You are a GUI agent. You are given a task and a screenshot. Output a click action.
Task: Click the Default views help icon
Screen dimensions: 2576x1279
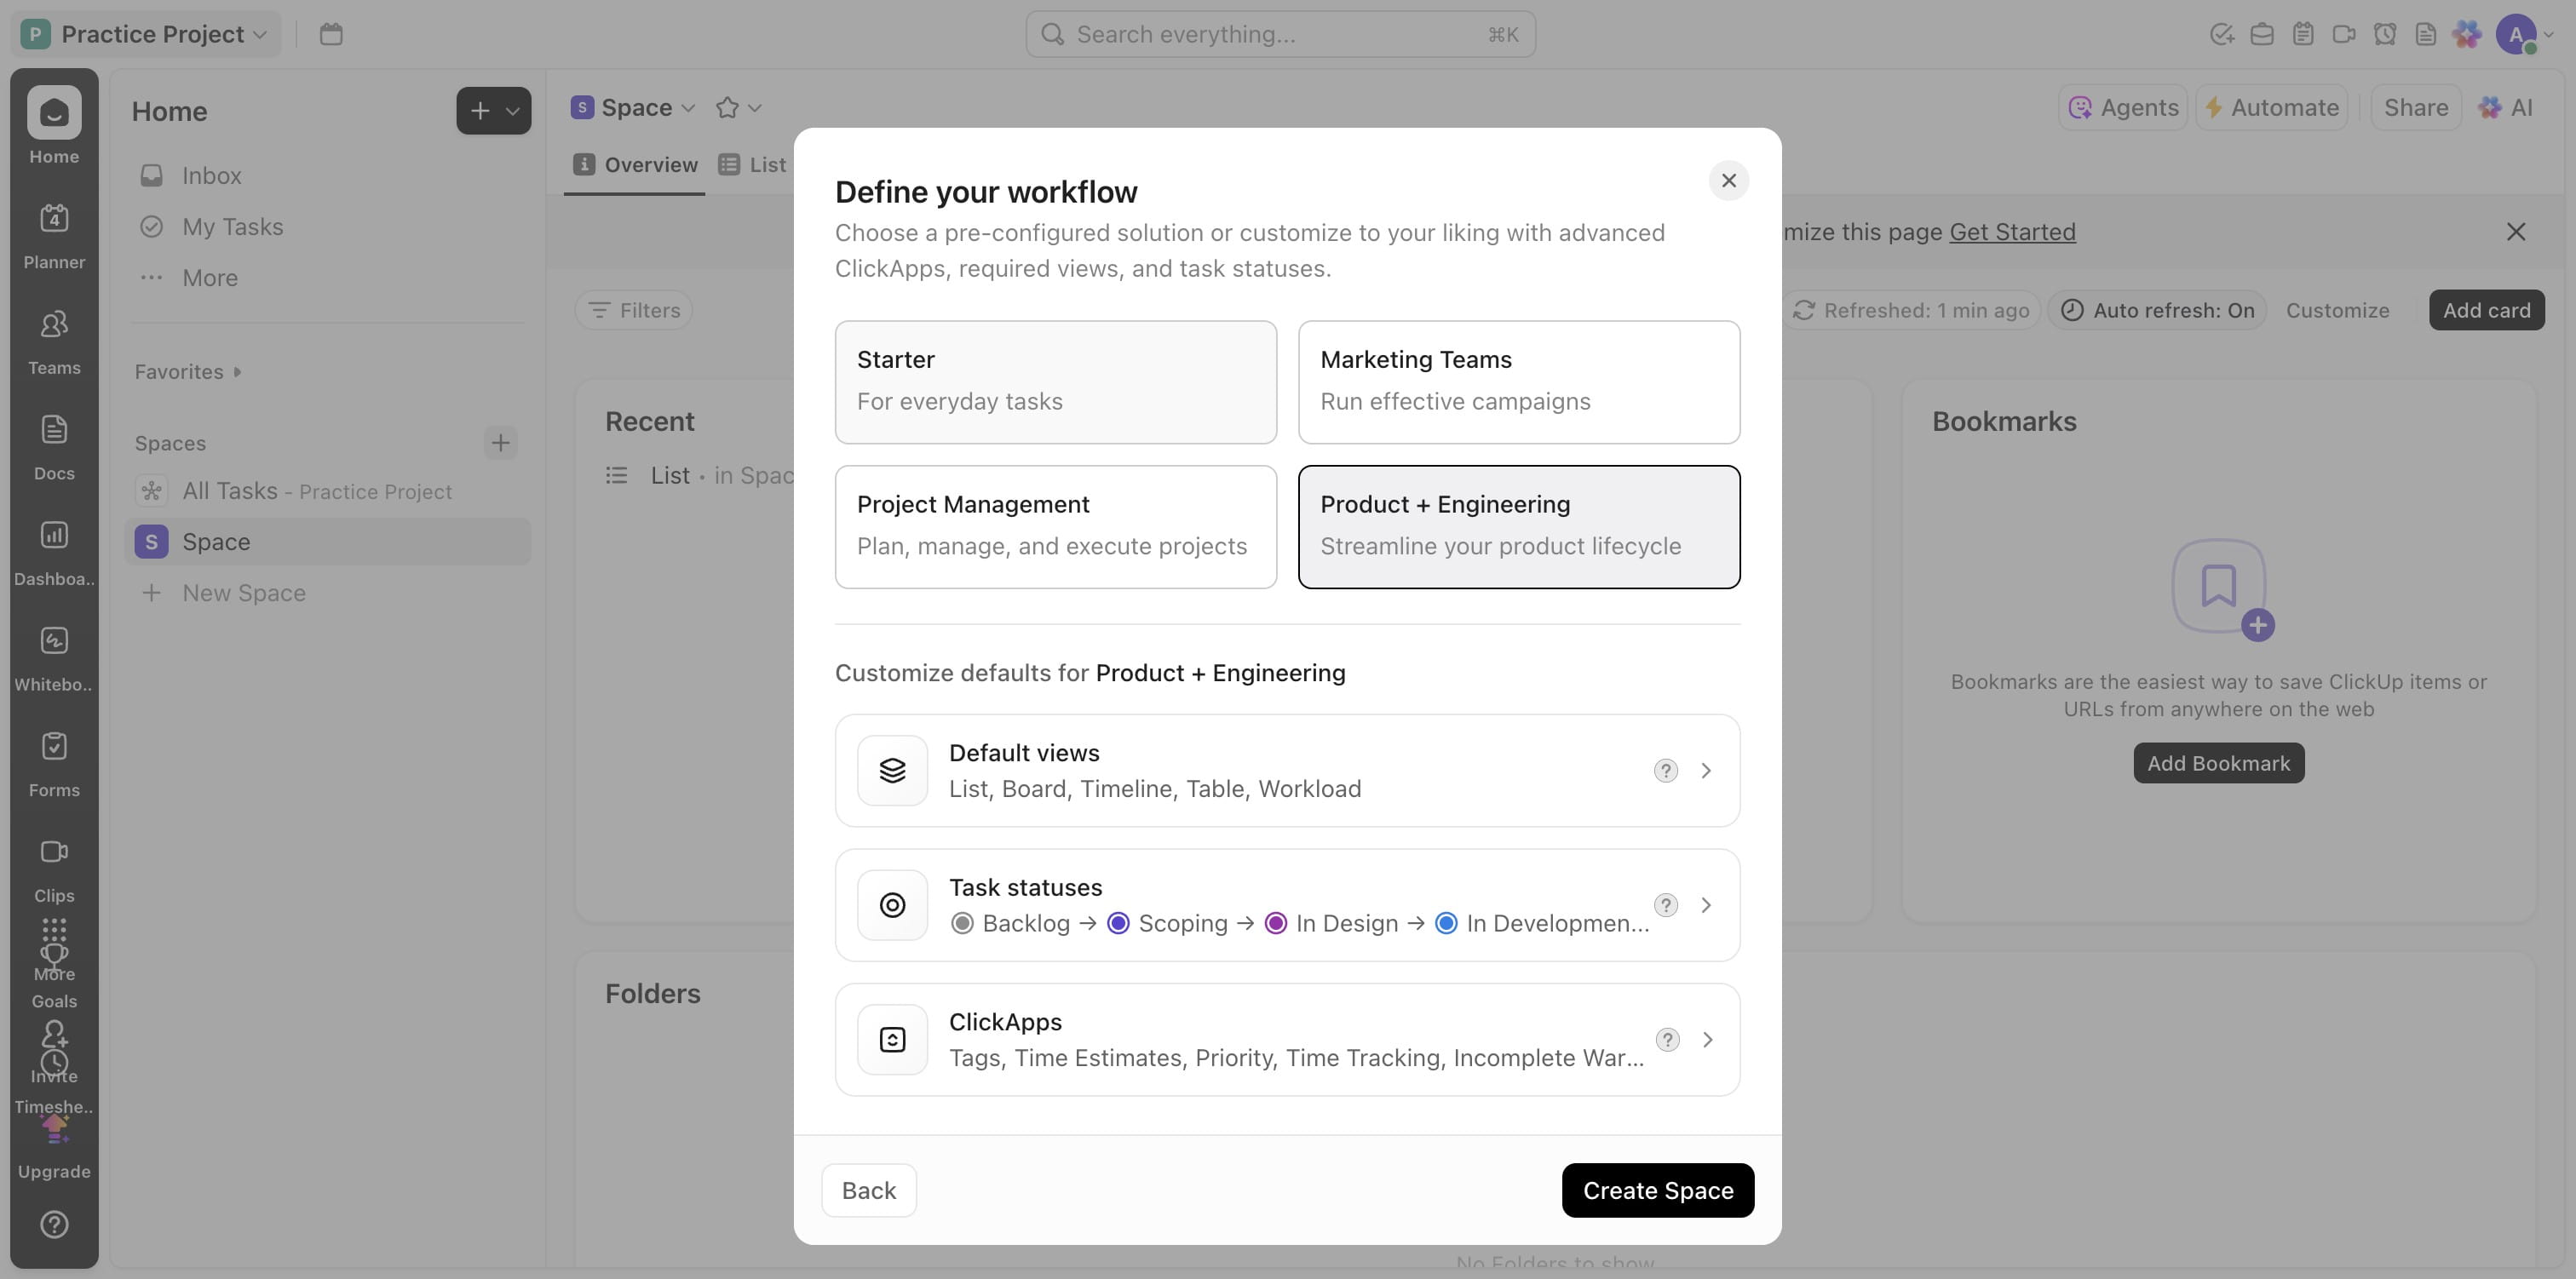1665,770
